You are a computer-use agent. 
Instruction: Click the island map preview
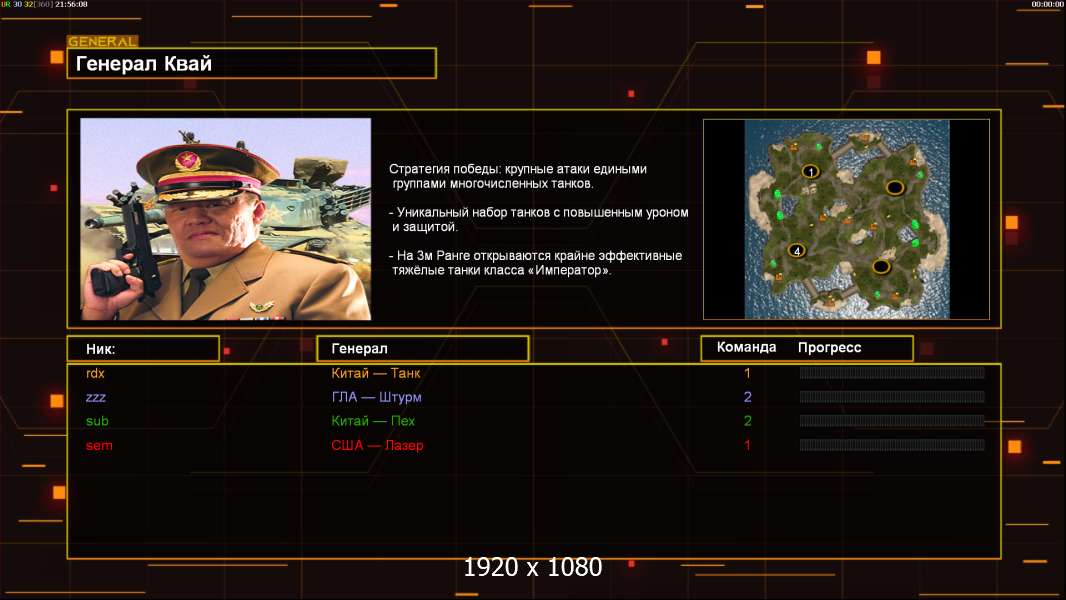point(846,219)
